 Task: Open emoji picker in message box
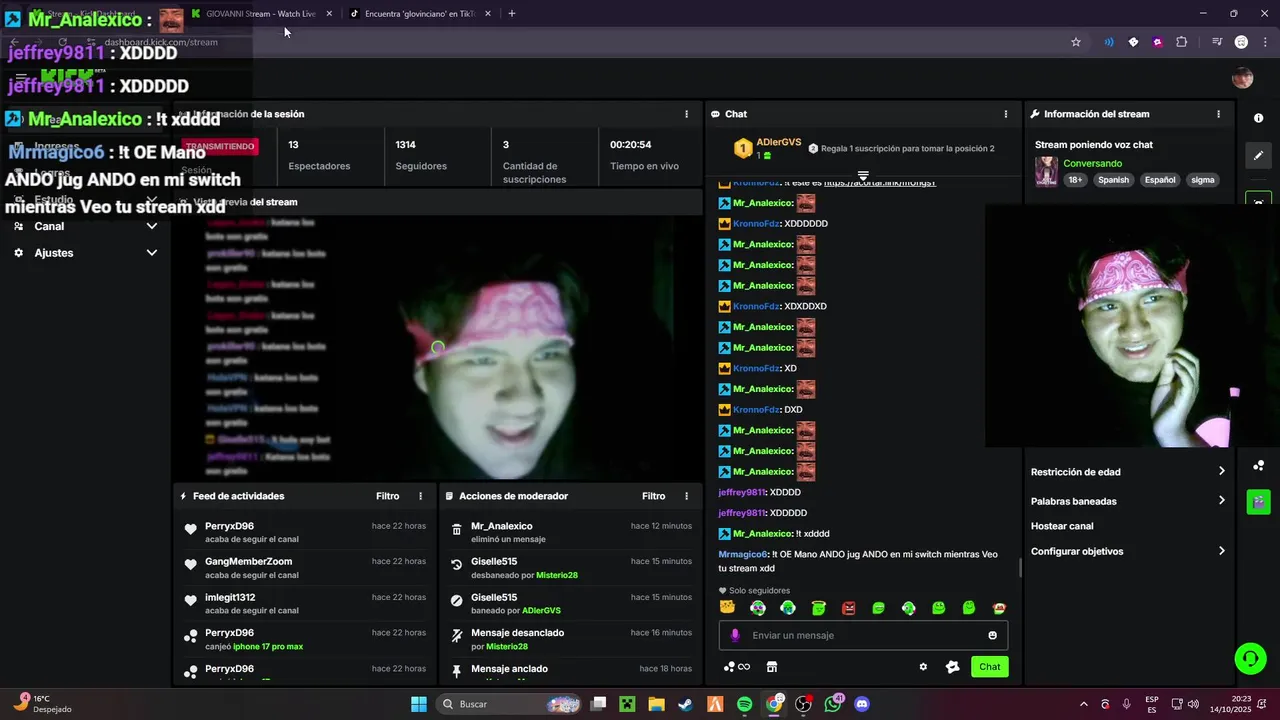click(992, 635)
